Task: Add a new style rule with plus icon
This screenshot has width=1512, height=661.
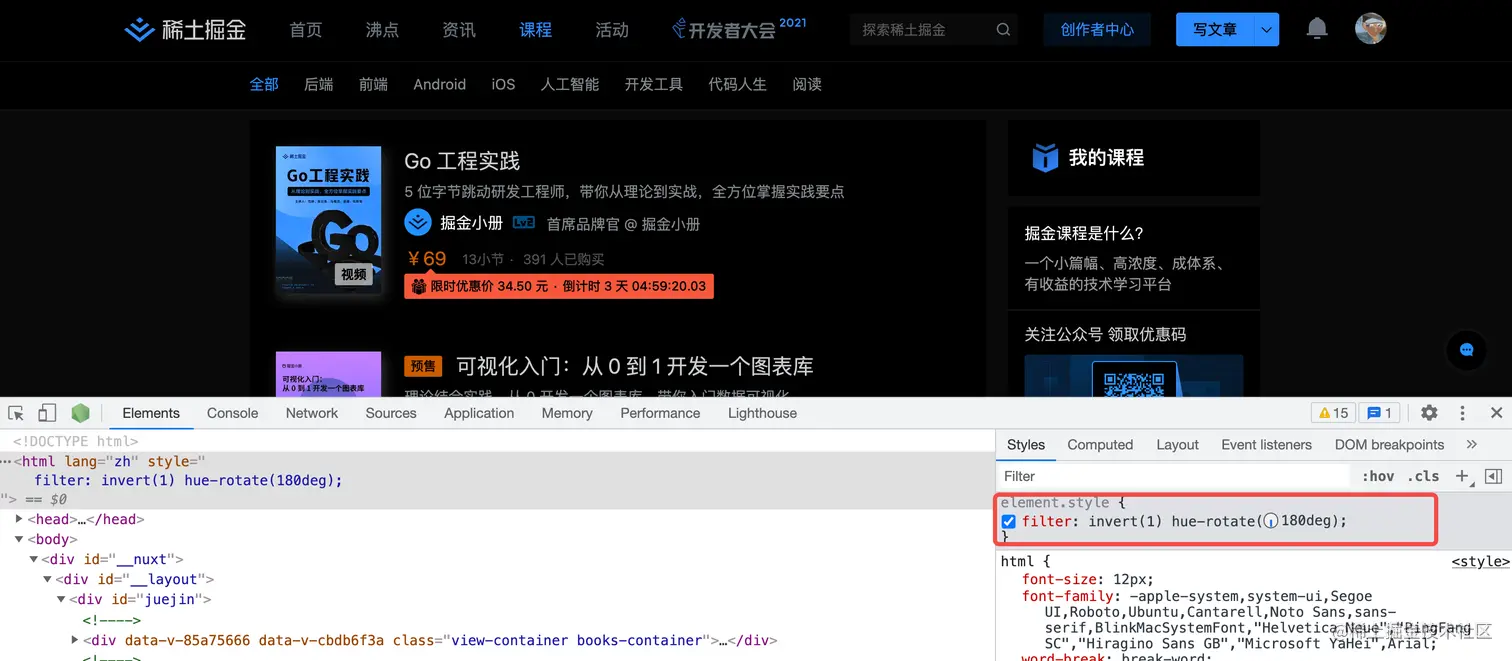Action: coord(1462,476)
